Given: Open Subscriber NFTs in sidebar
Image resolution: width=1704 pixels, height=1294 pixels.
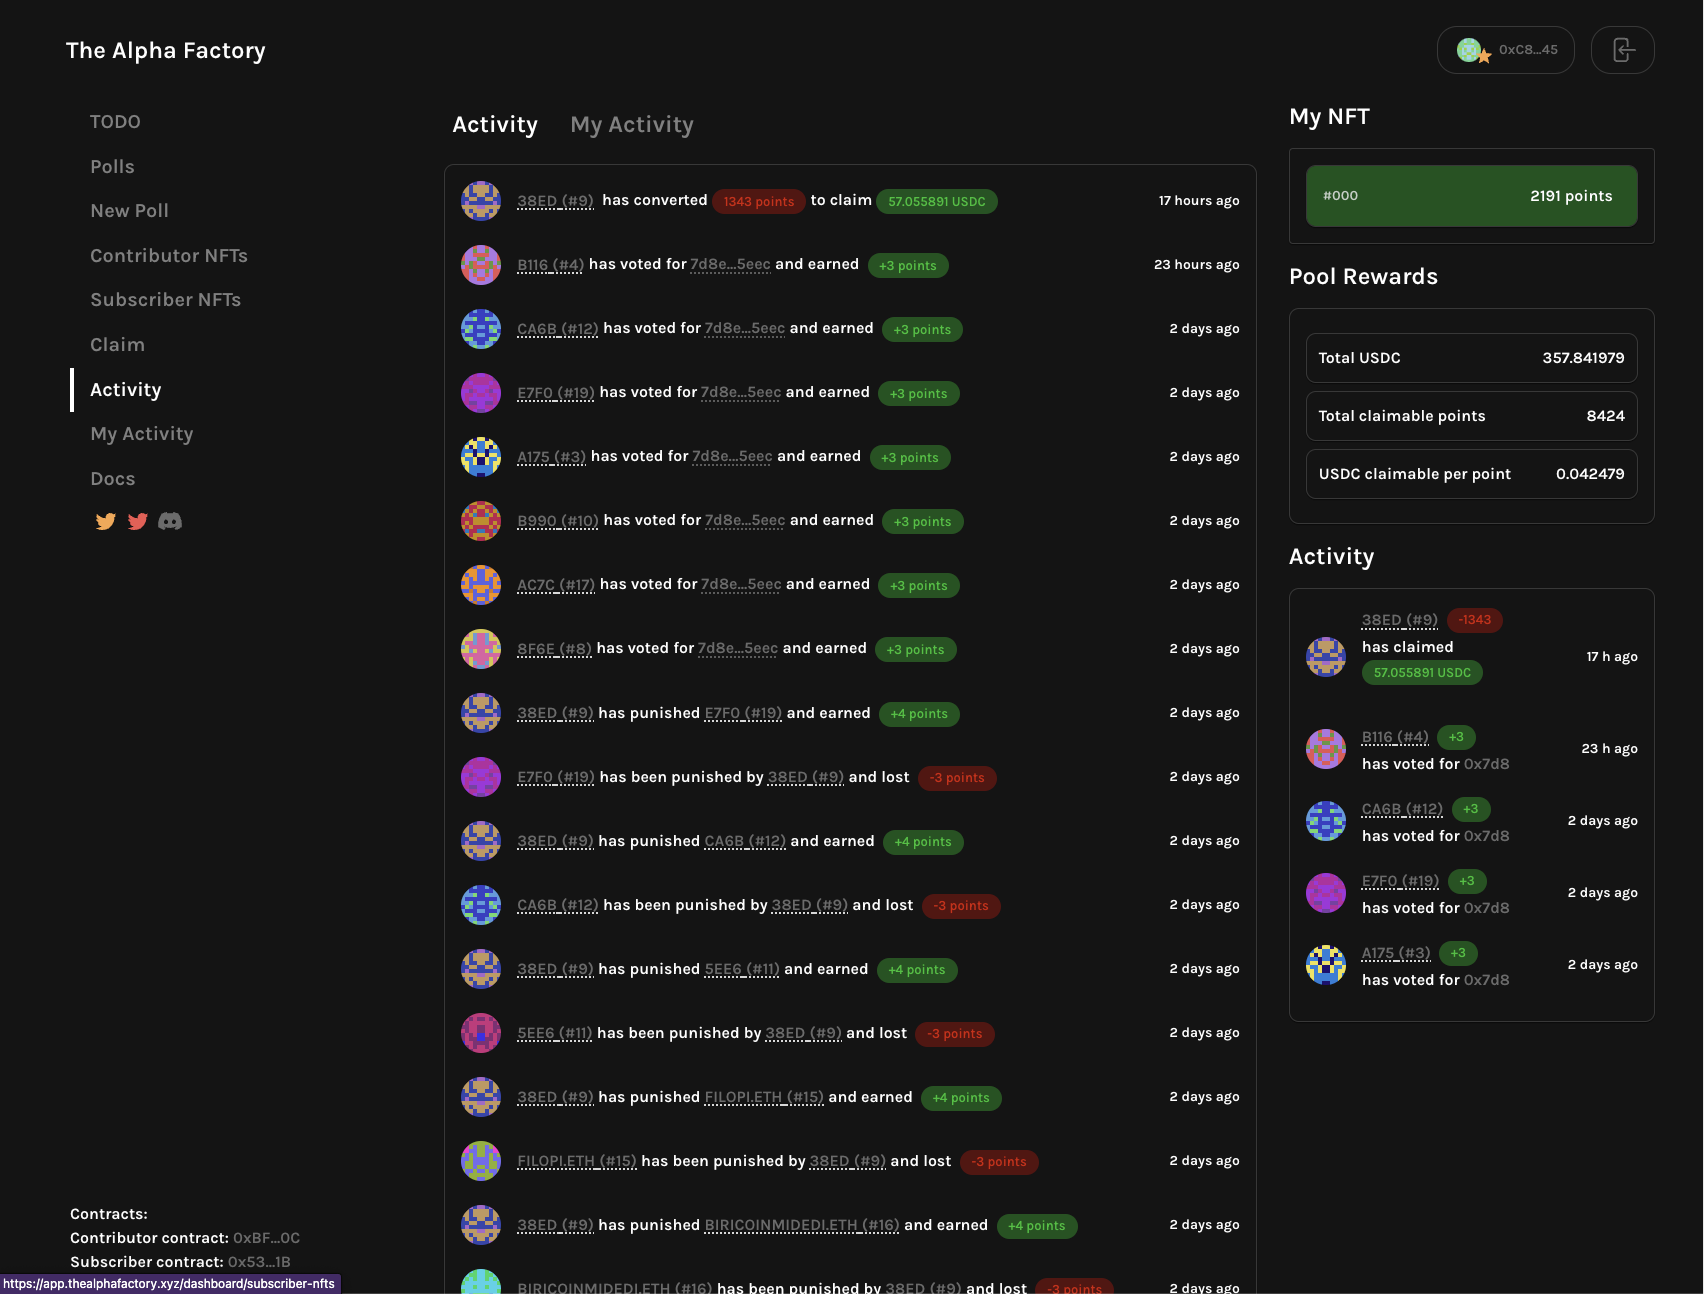Looking at the screenshot, I should coord(165,300).
